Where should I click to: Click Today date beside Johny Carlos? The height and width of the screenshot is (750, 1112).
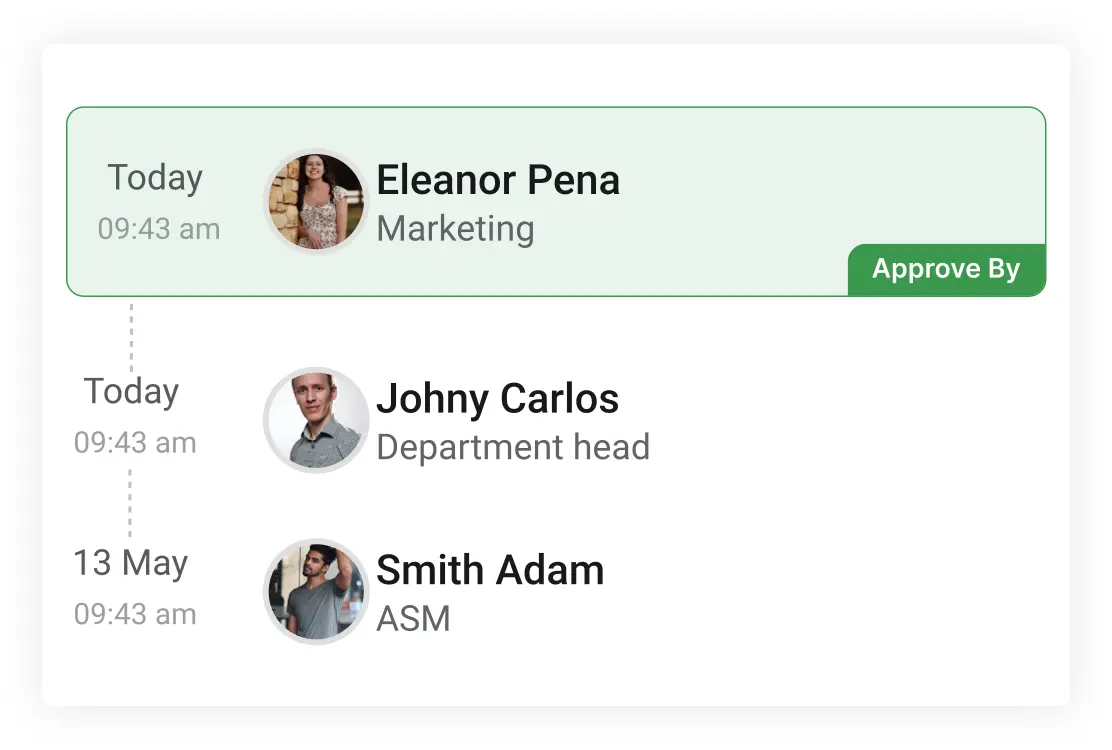coord(131,391)
